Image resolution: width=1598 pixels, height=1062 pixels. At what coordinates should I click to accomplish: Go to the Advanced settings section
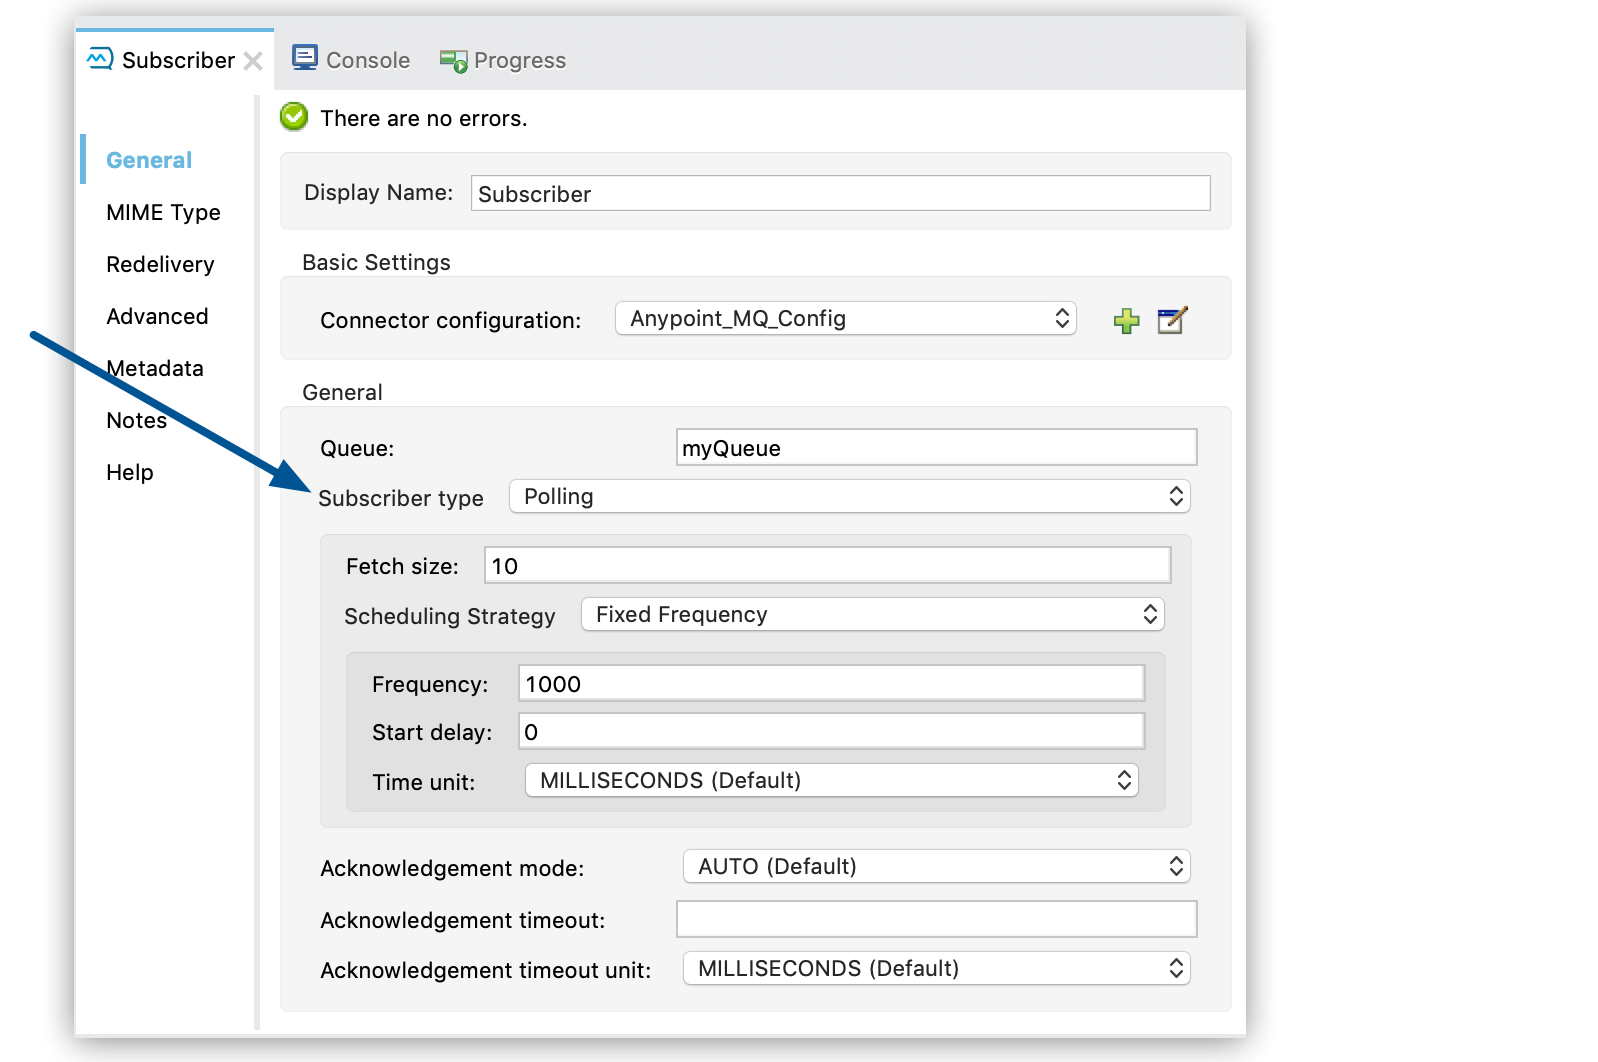point(157,317)
